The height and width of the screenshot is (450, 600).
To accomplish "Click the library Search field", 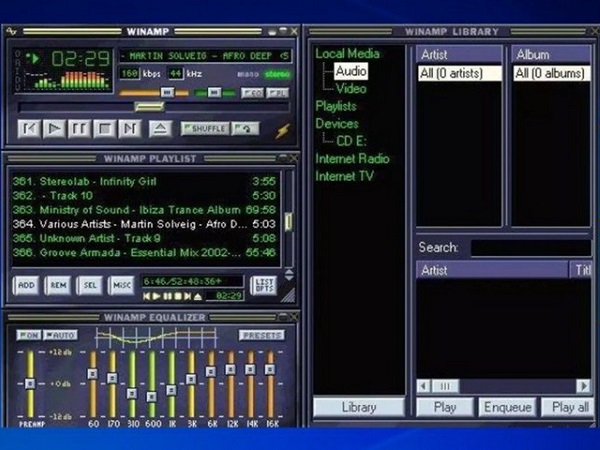I will [531, 248].
